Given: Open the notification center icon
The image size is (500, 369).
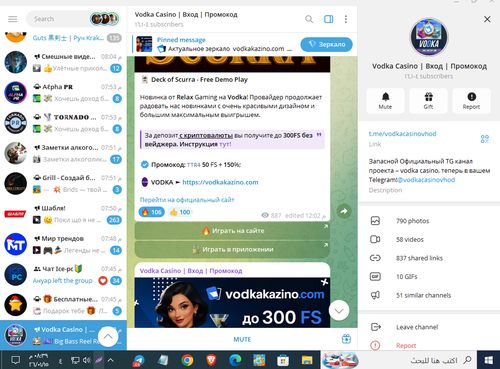Looking at the screenshot, I should [x=15, y=360].
